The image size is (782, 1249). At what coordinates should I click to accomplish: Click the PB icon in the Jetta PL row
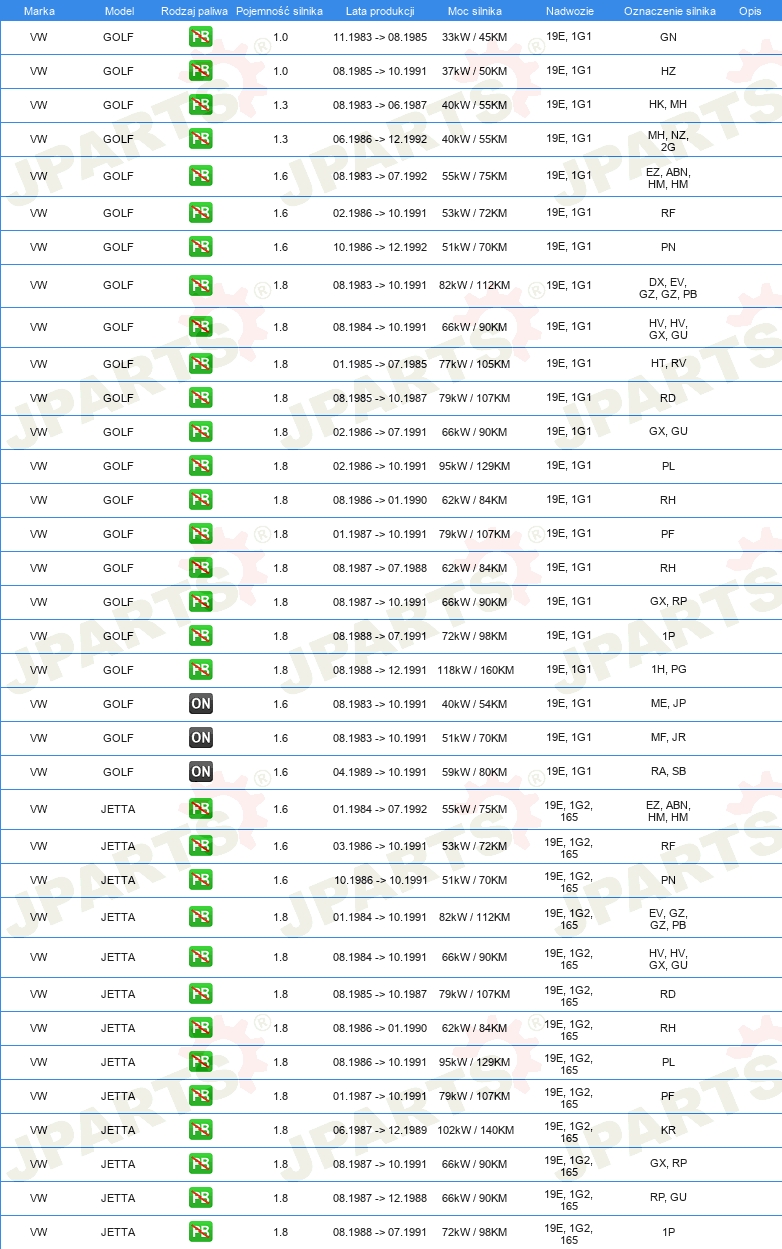(201, 1062)
